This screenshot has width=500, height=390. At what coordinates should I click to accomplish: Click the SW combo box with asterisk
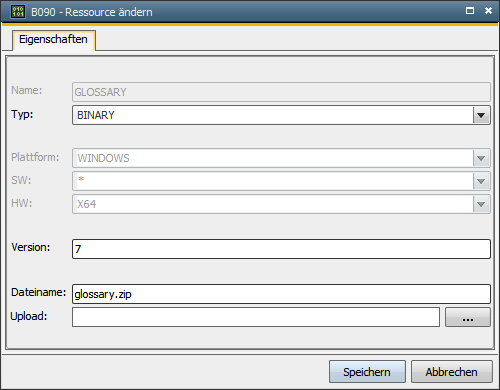(x=281, y=181)
